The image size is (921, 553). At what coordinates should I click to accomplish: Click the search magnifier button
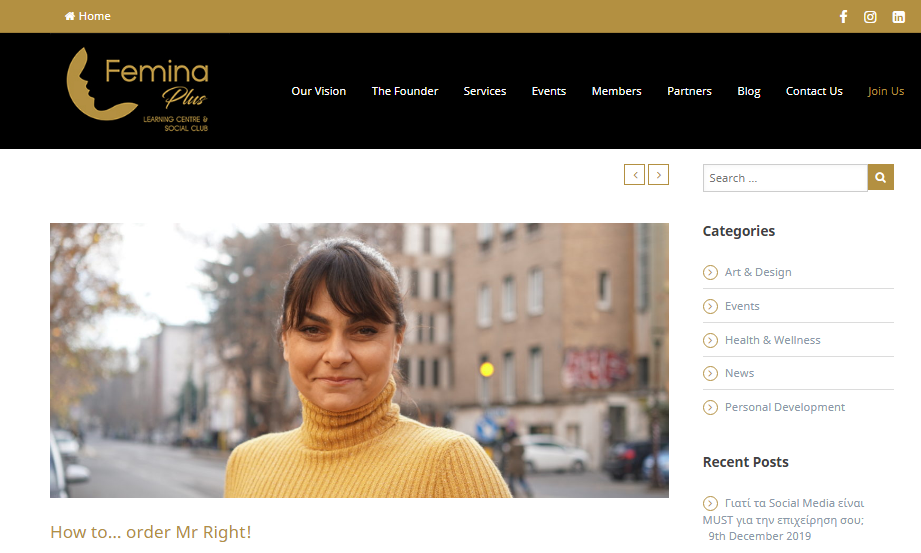[x=880, y=177]
